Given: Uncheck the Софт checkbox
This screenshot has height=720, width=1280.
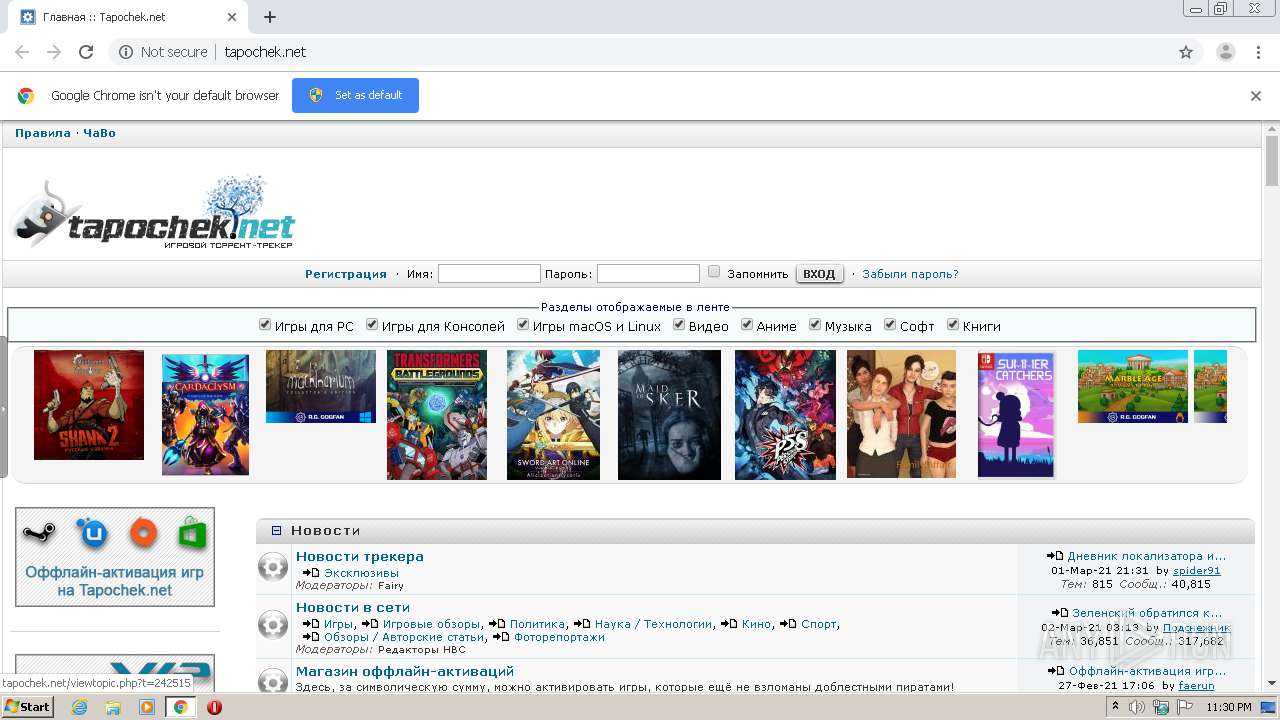Looking at the screenshot, I should (x=890, y=325).
